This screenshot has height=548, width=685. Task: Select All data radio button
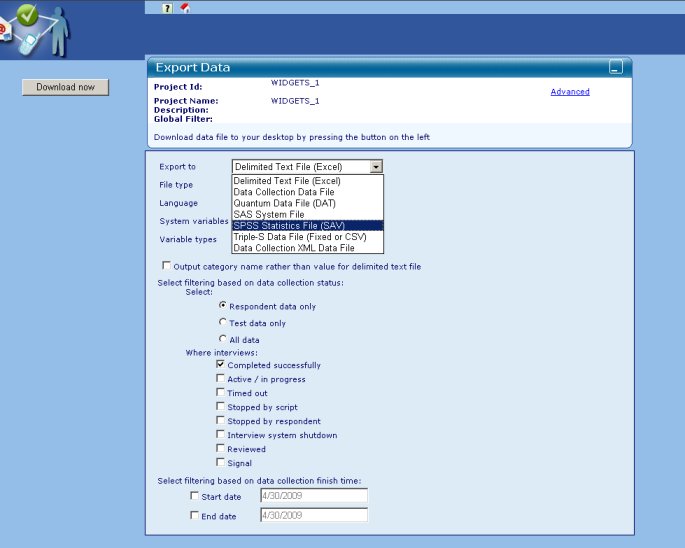coord(223,339)
